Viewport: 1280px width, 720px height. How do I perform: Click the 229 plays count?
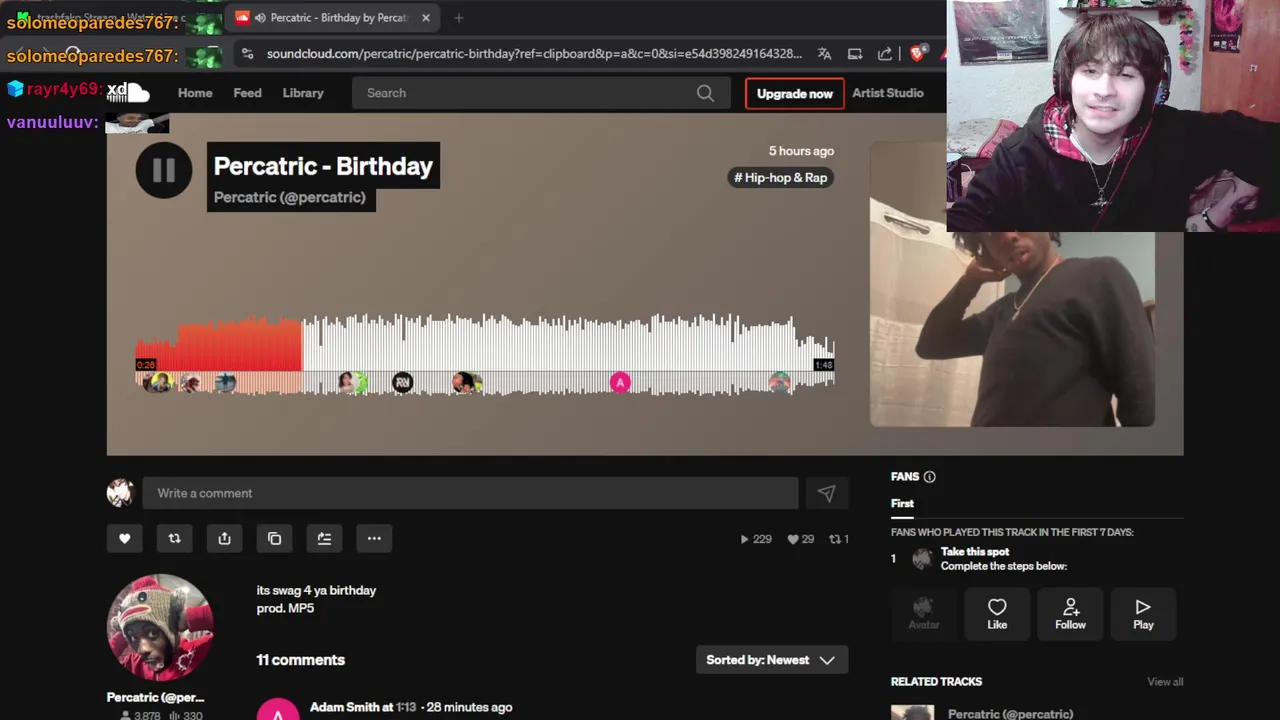tap(756, 539)
